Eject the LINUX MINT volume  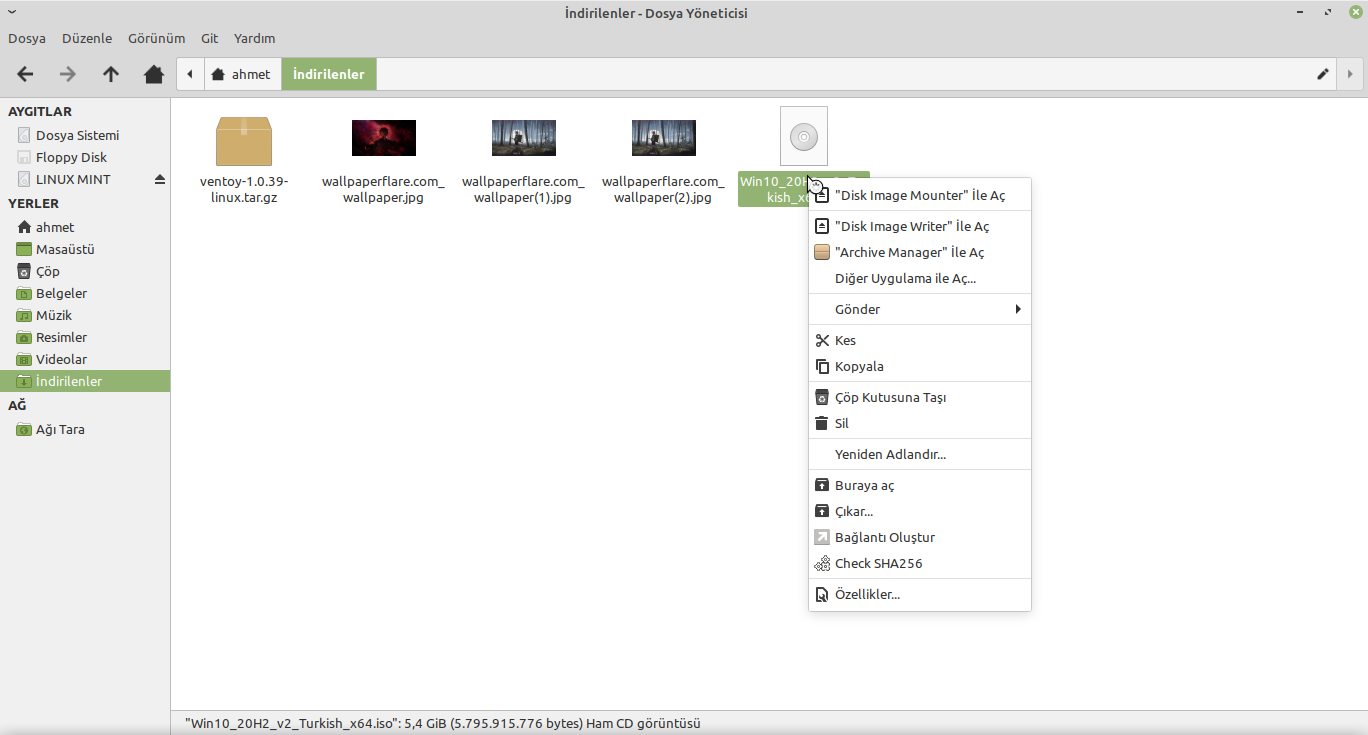(x=159, y=180)
